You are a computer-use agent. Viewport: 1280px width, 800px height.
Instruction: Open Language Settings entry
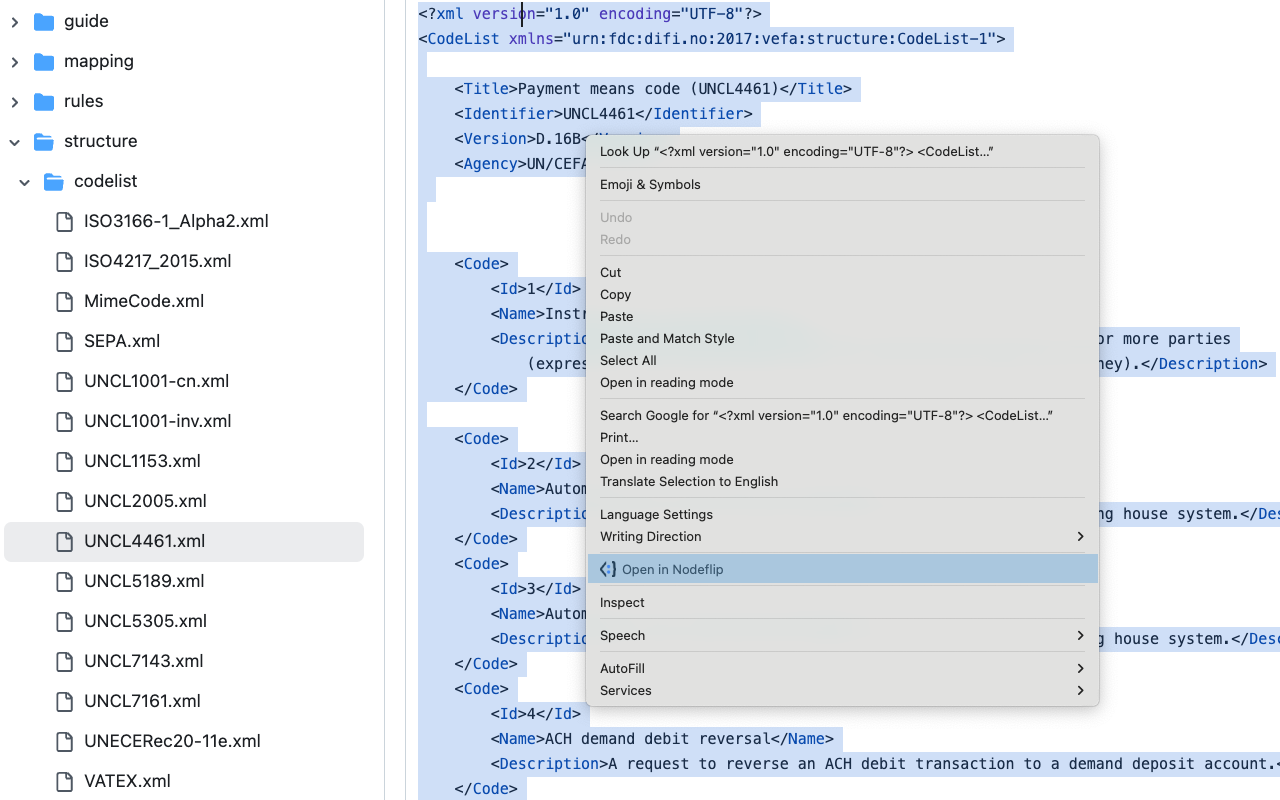pyautogui.click(x=843, y=514)
